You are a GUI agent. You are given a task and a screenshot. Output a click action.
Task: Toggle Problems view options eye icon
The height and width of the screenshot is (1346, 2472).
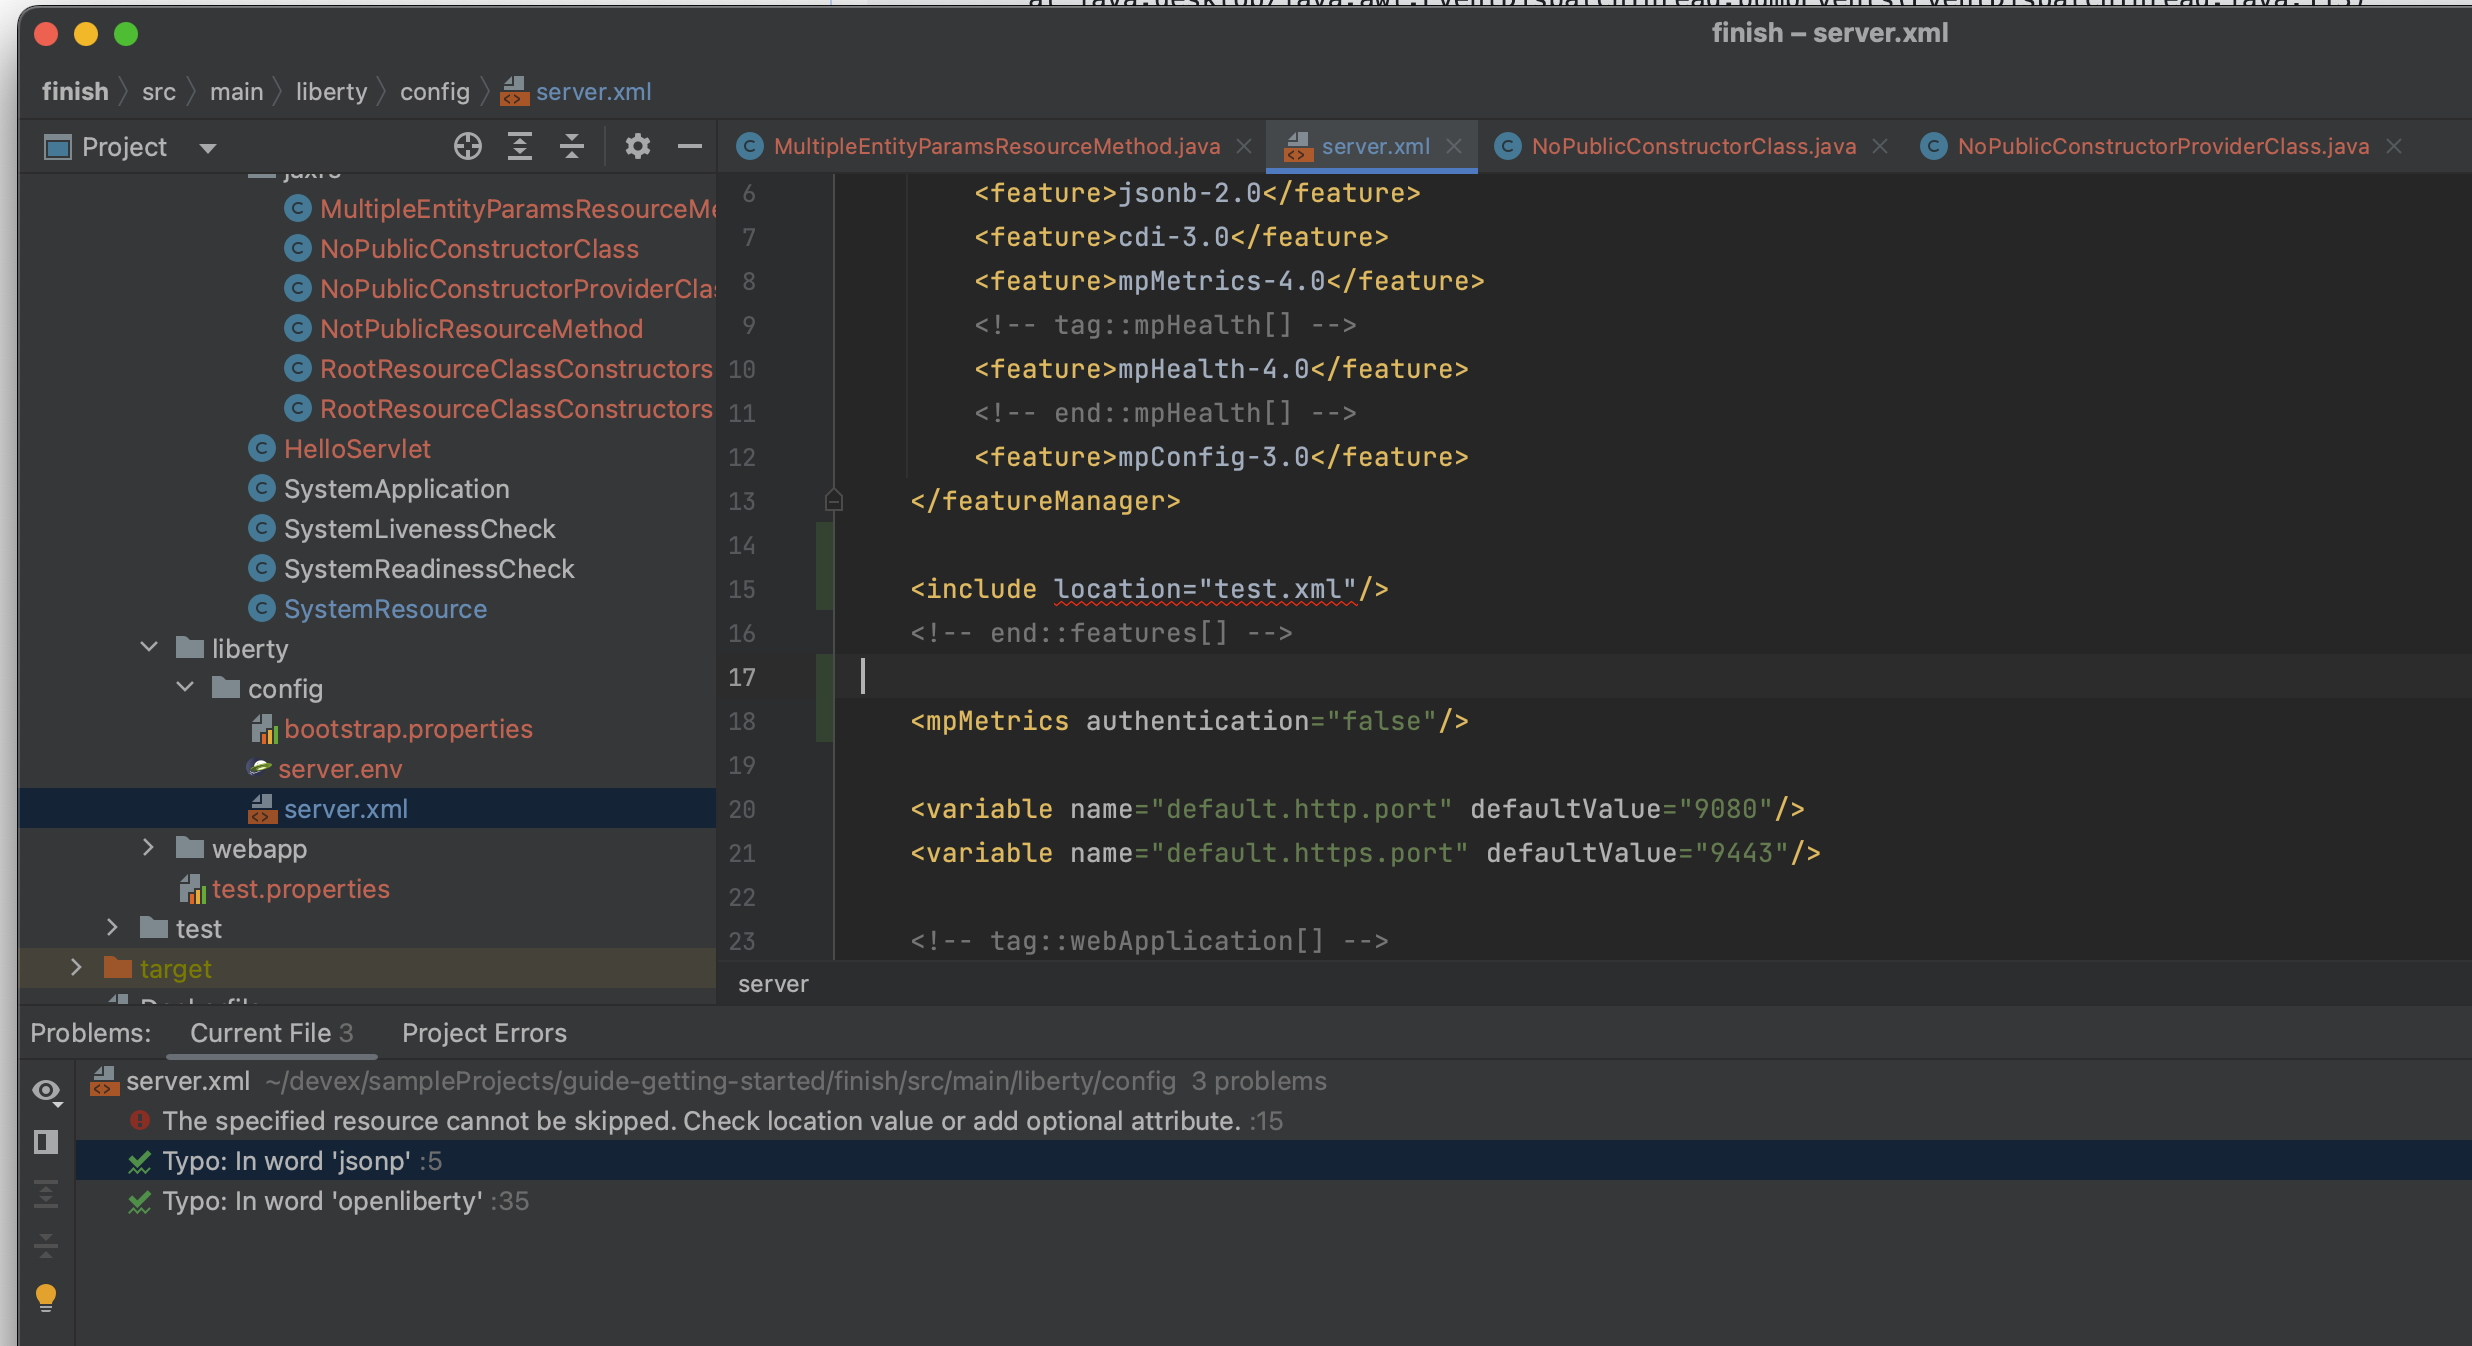(46, 1091)
